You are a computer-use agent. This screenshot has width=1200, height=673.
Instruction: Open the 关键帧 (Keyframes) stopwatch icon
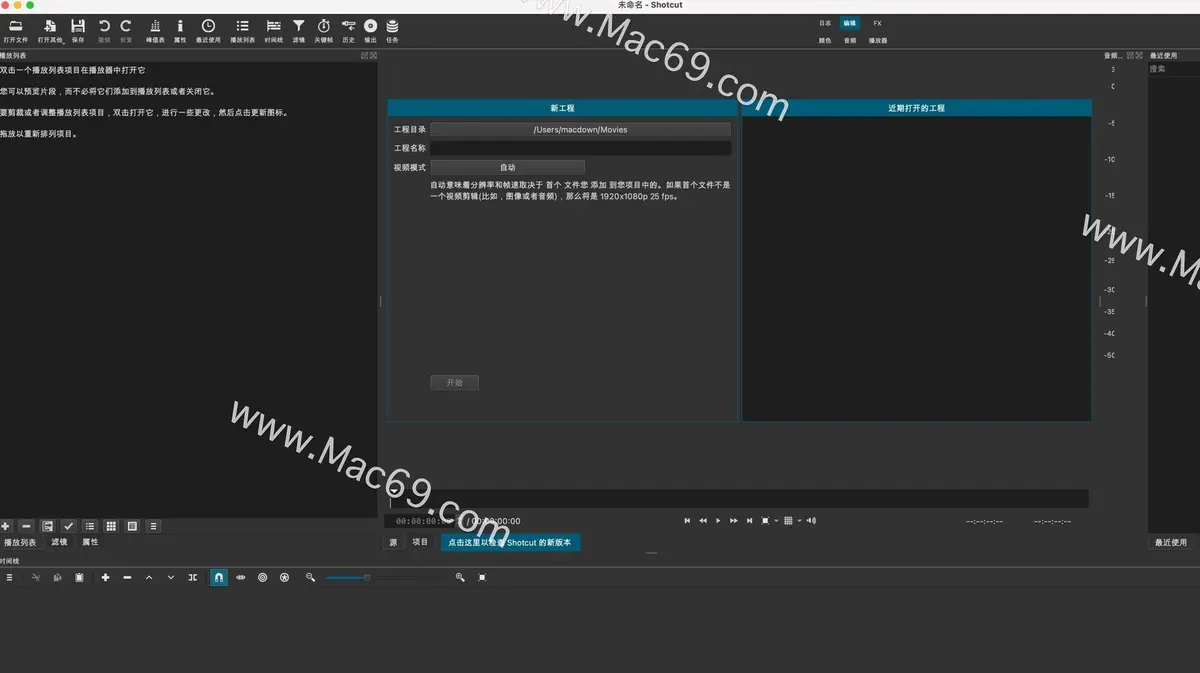point(323,30)
